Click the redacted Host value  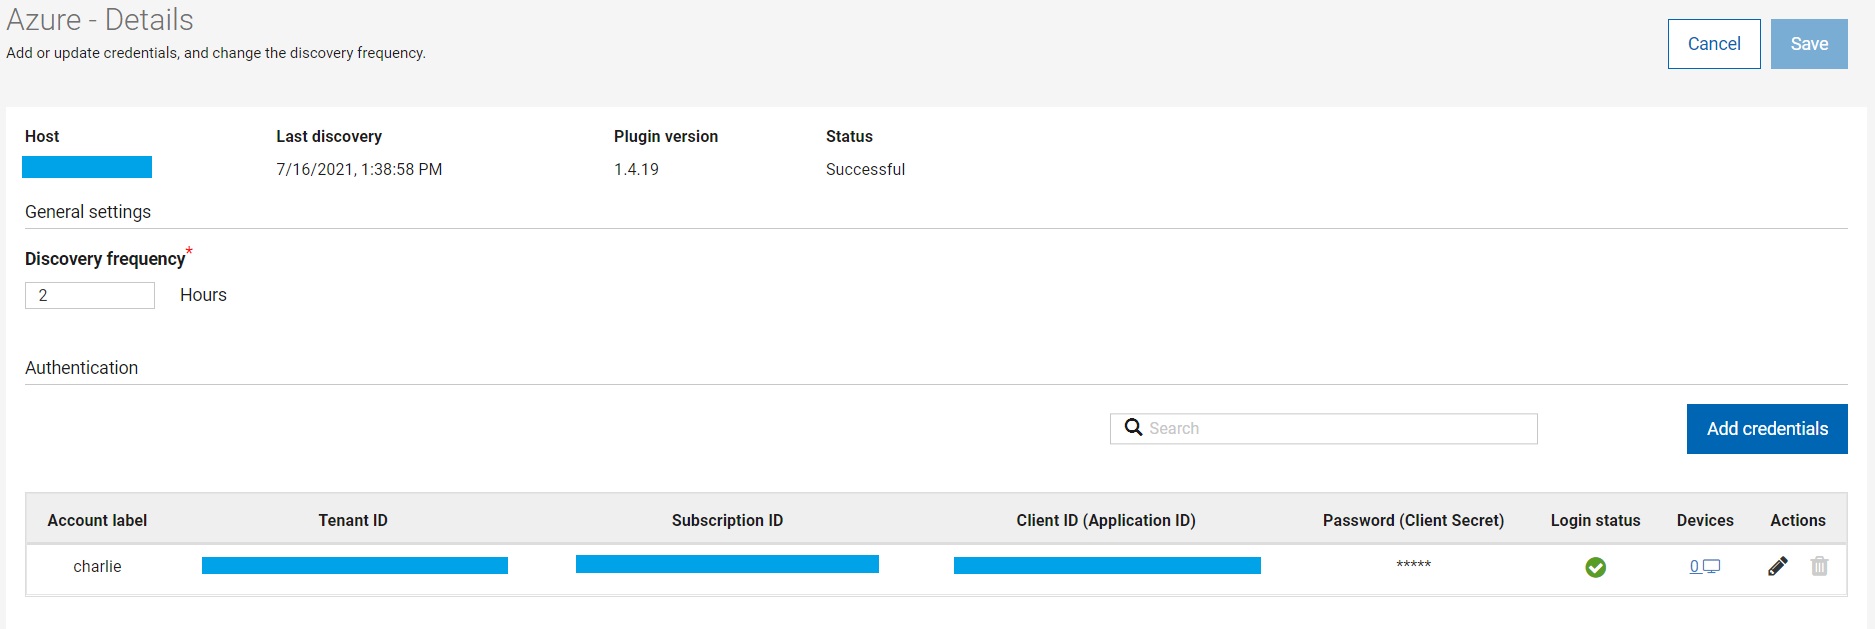[87, 167]
